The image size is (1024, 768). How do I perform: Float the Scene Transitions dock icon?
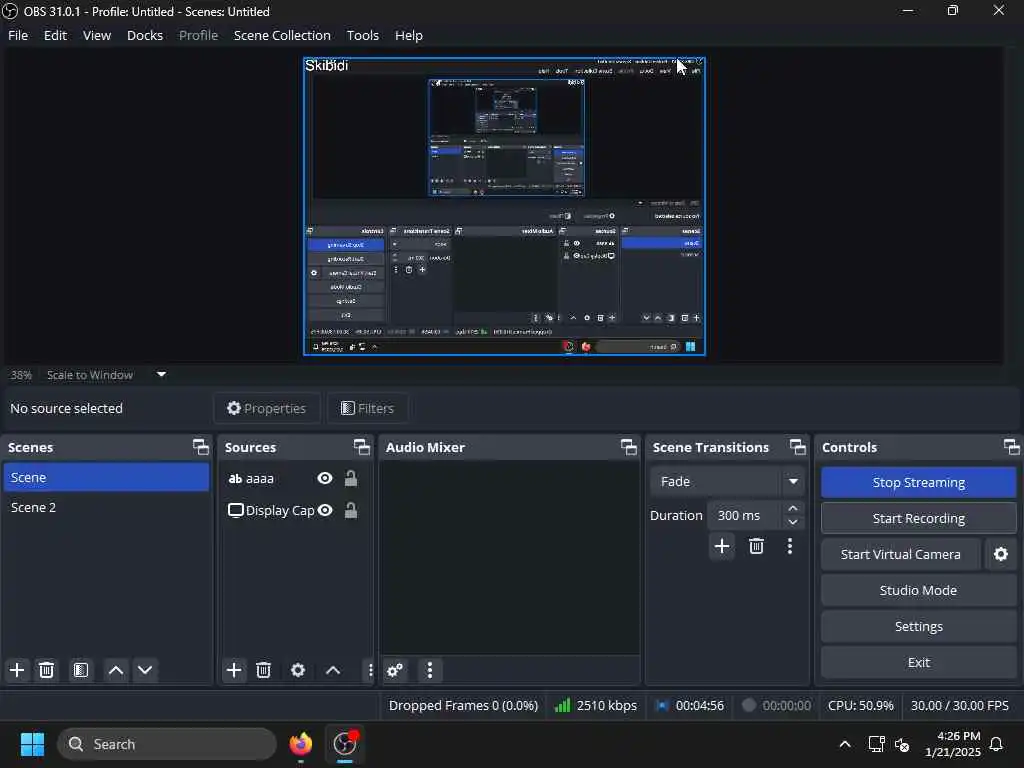pyautogui.click(x=797, y=447)
